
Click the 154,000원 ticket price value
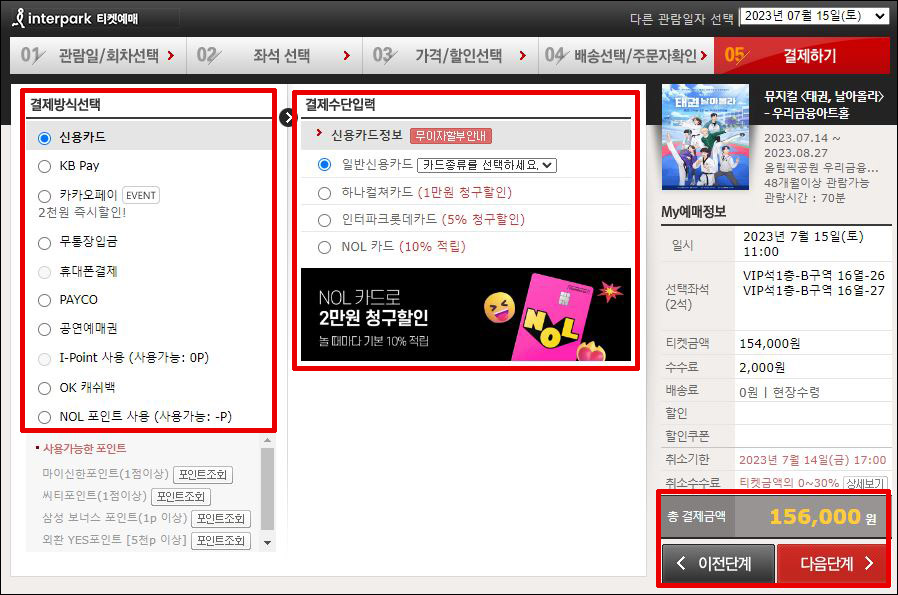coord(770,344)
